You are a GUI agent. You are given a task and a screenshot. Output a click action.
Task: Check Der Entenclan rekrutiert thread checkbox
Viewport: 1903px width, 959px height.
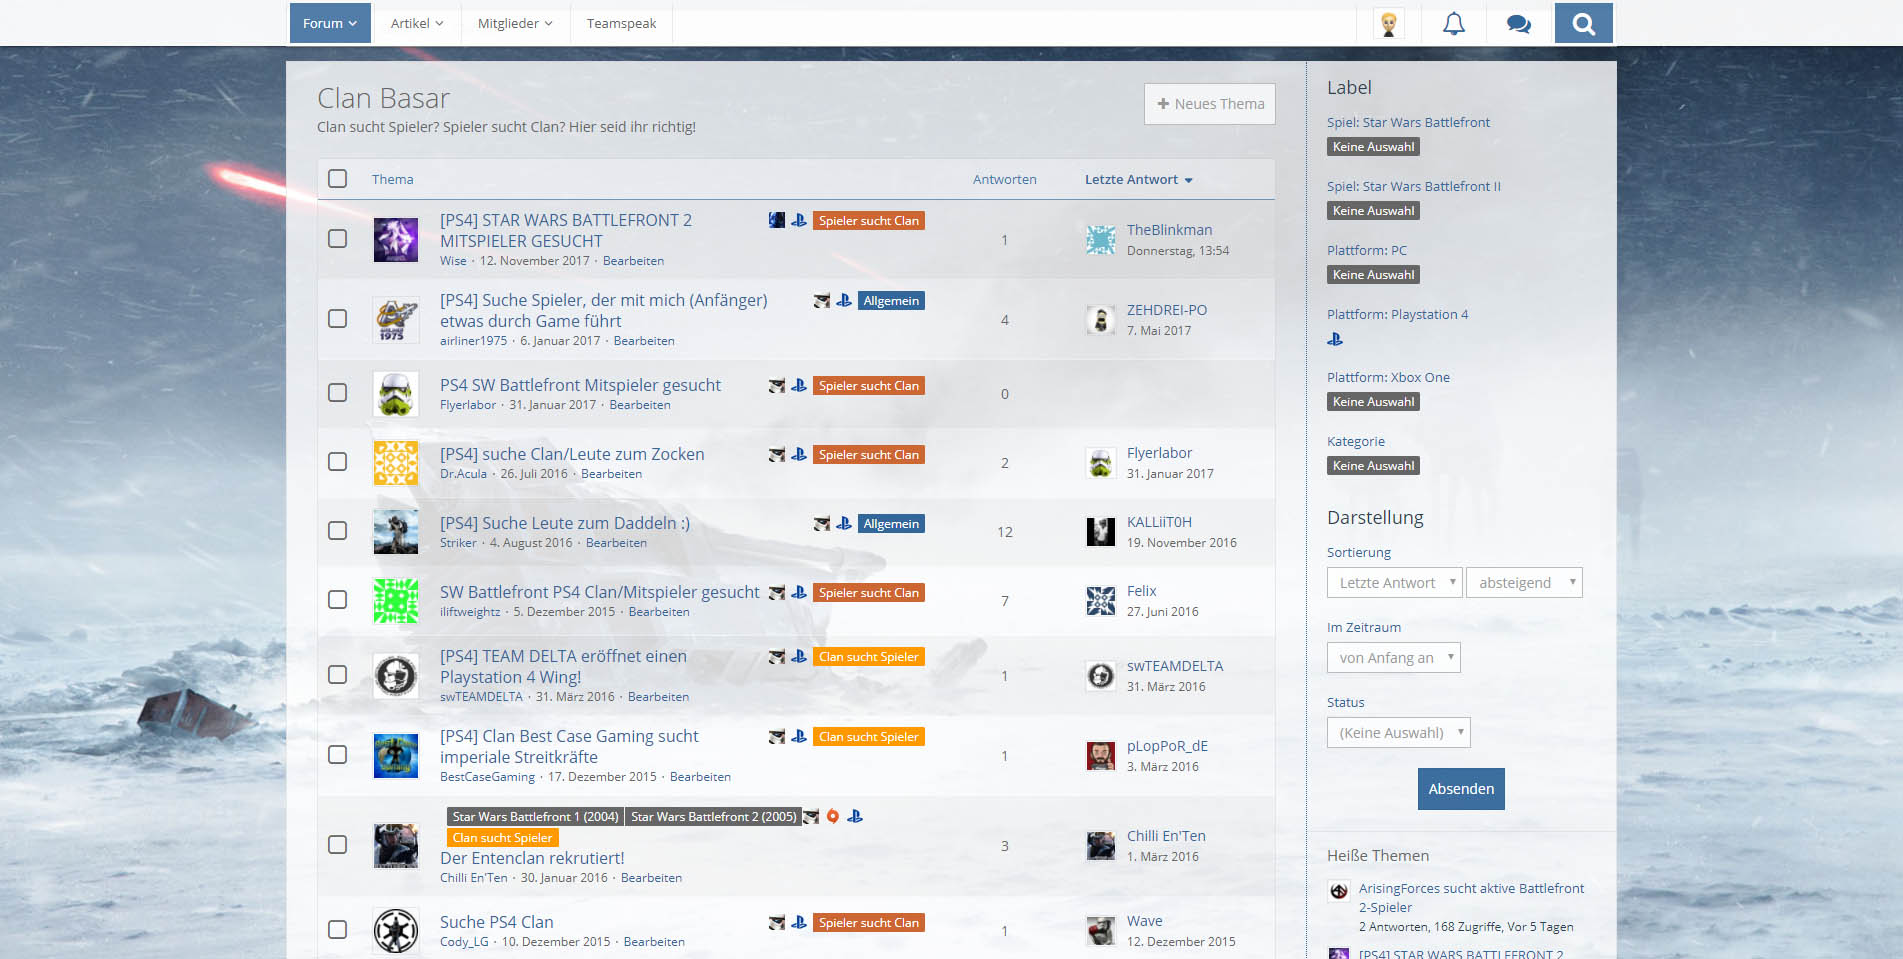tap(338, 845)
